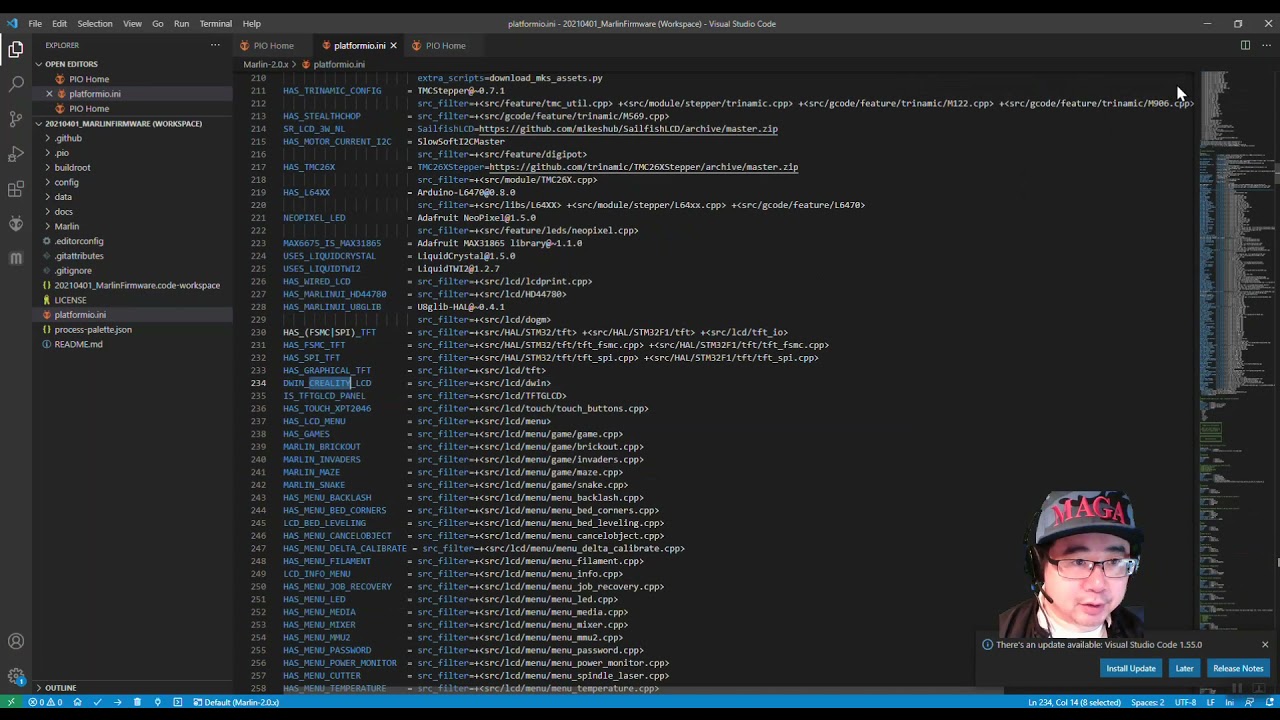Image resolution: width=1280 pixels, height=720 pixels.
Task: Open the Source Control view
Action: 16,119
